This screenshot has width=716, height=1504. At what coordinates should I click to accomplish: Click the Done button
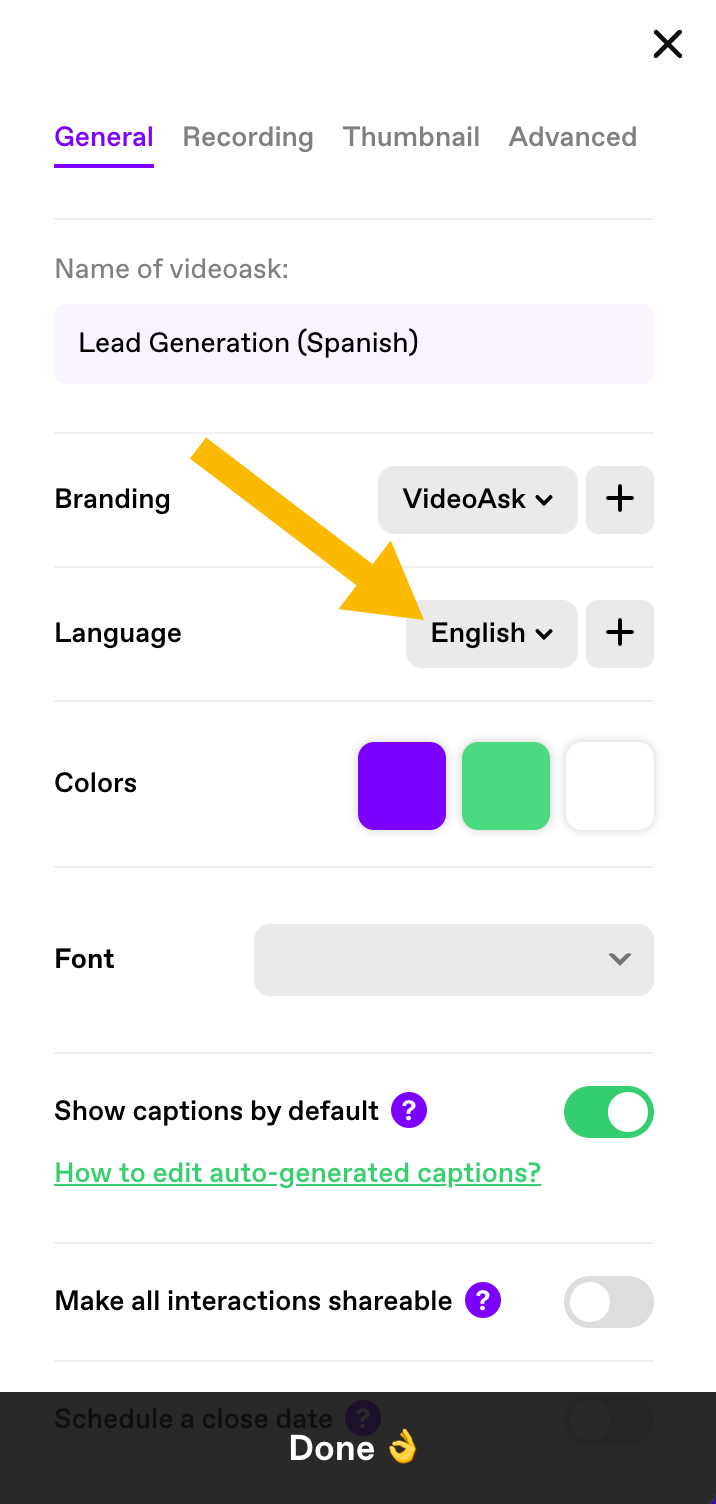pos(358,1448)
